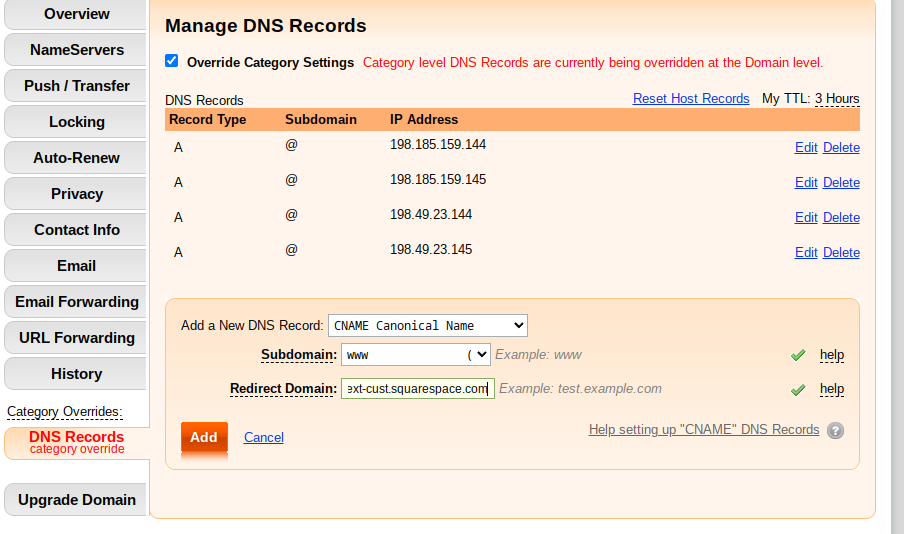
Task: Open Help setting up CNAME DNS Records
Action: click(x=703, y=429)
